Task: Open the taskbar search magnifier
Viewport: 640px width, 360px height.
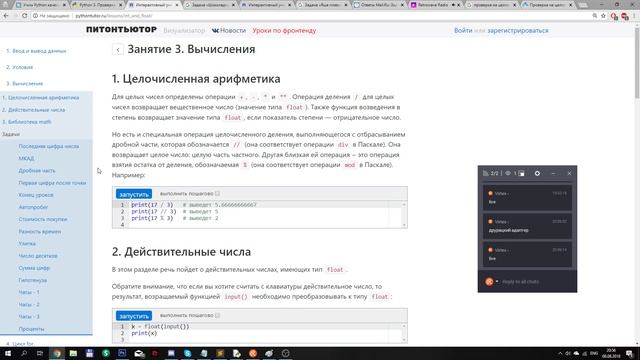Action: click(x=24, y=353)
